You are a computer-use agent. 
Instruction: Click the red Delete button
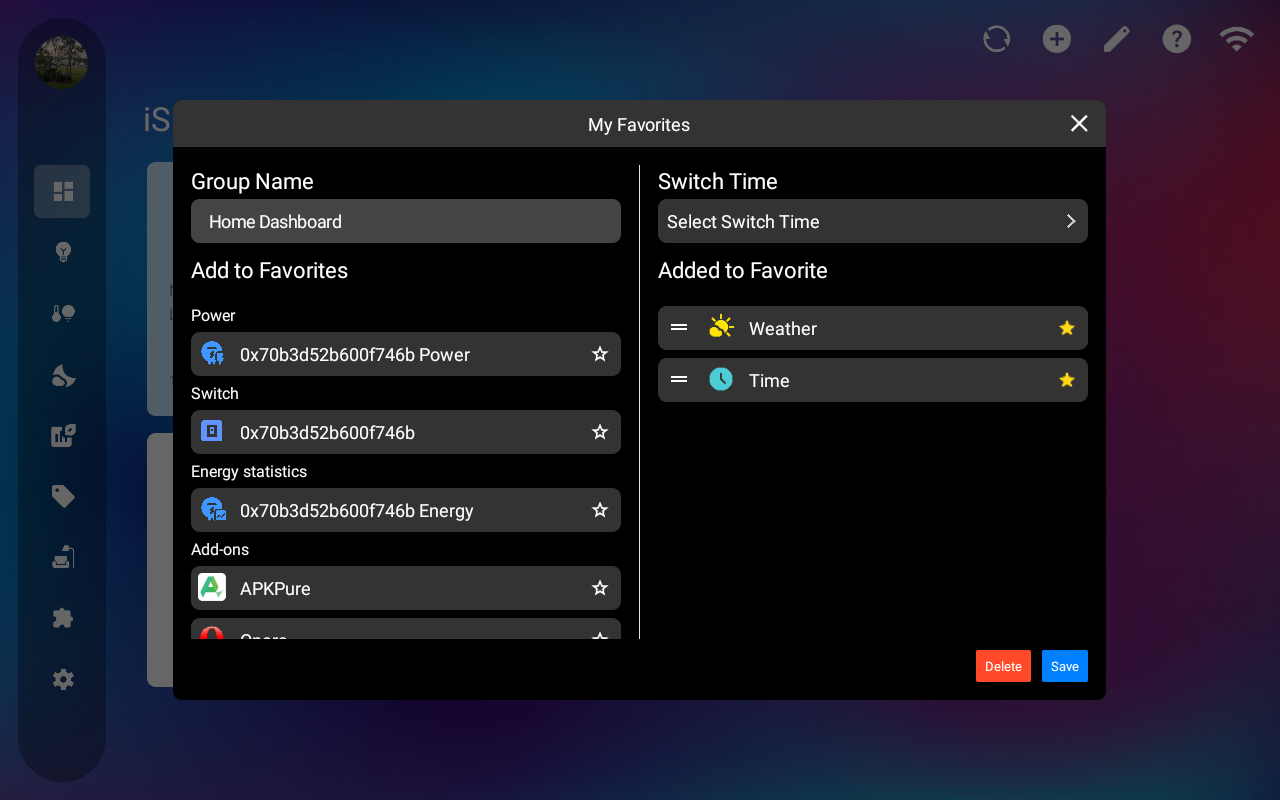1003,666
